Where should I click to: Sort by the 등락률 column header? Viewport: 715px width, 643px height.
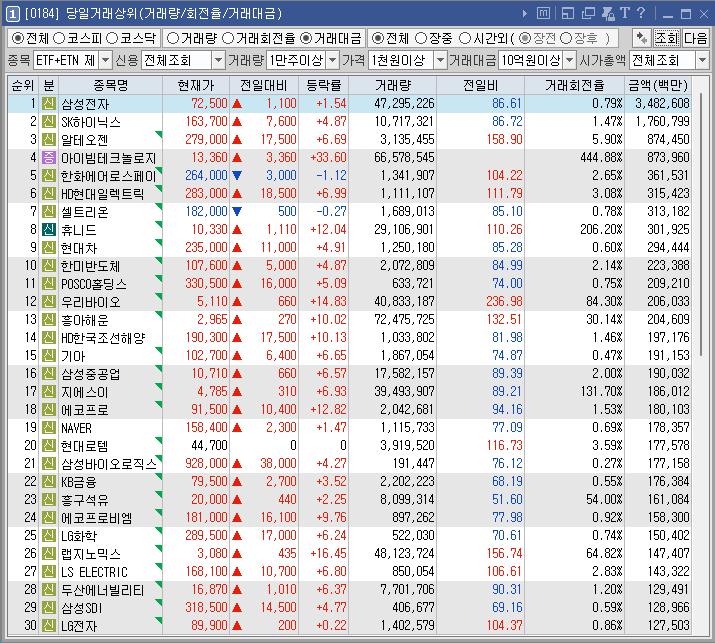click(323, 85)
